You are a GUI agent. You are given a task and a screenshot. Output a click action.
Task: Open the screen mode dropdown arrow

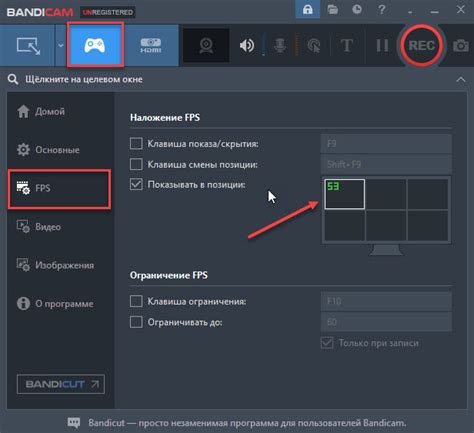(61, 45)
